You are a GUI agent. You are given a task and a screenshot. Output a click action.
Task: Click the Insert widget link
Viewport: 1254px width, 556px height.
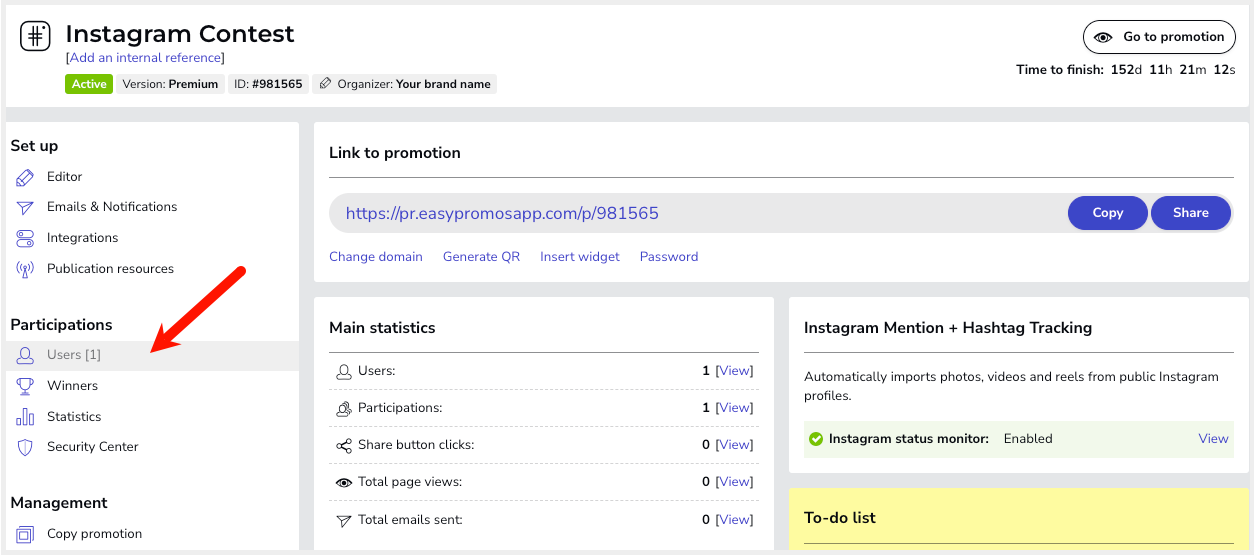pos(580,257)
